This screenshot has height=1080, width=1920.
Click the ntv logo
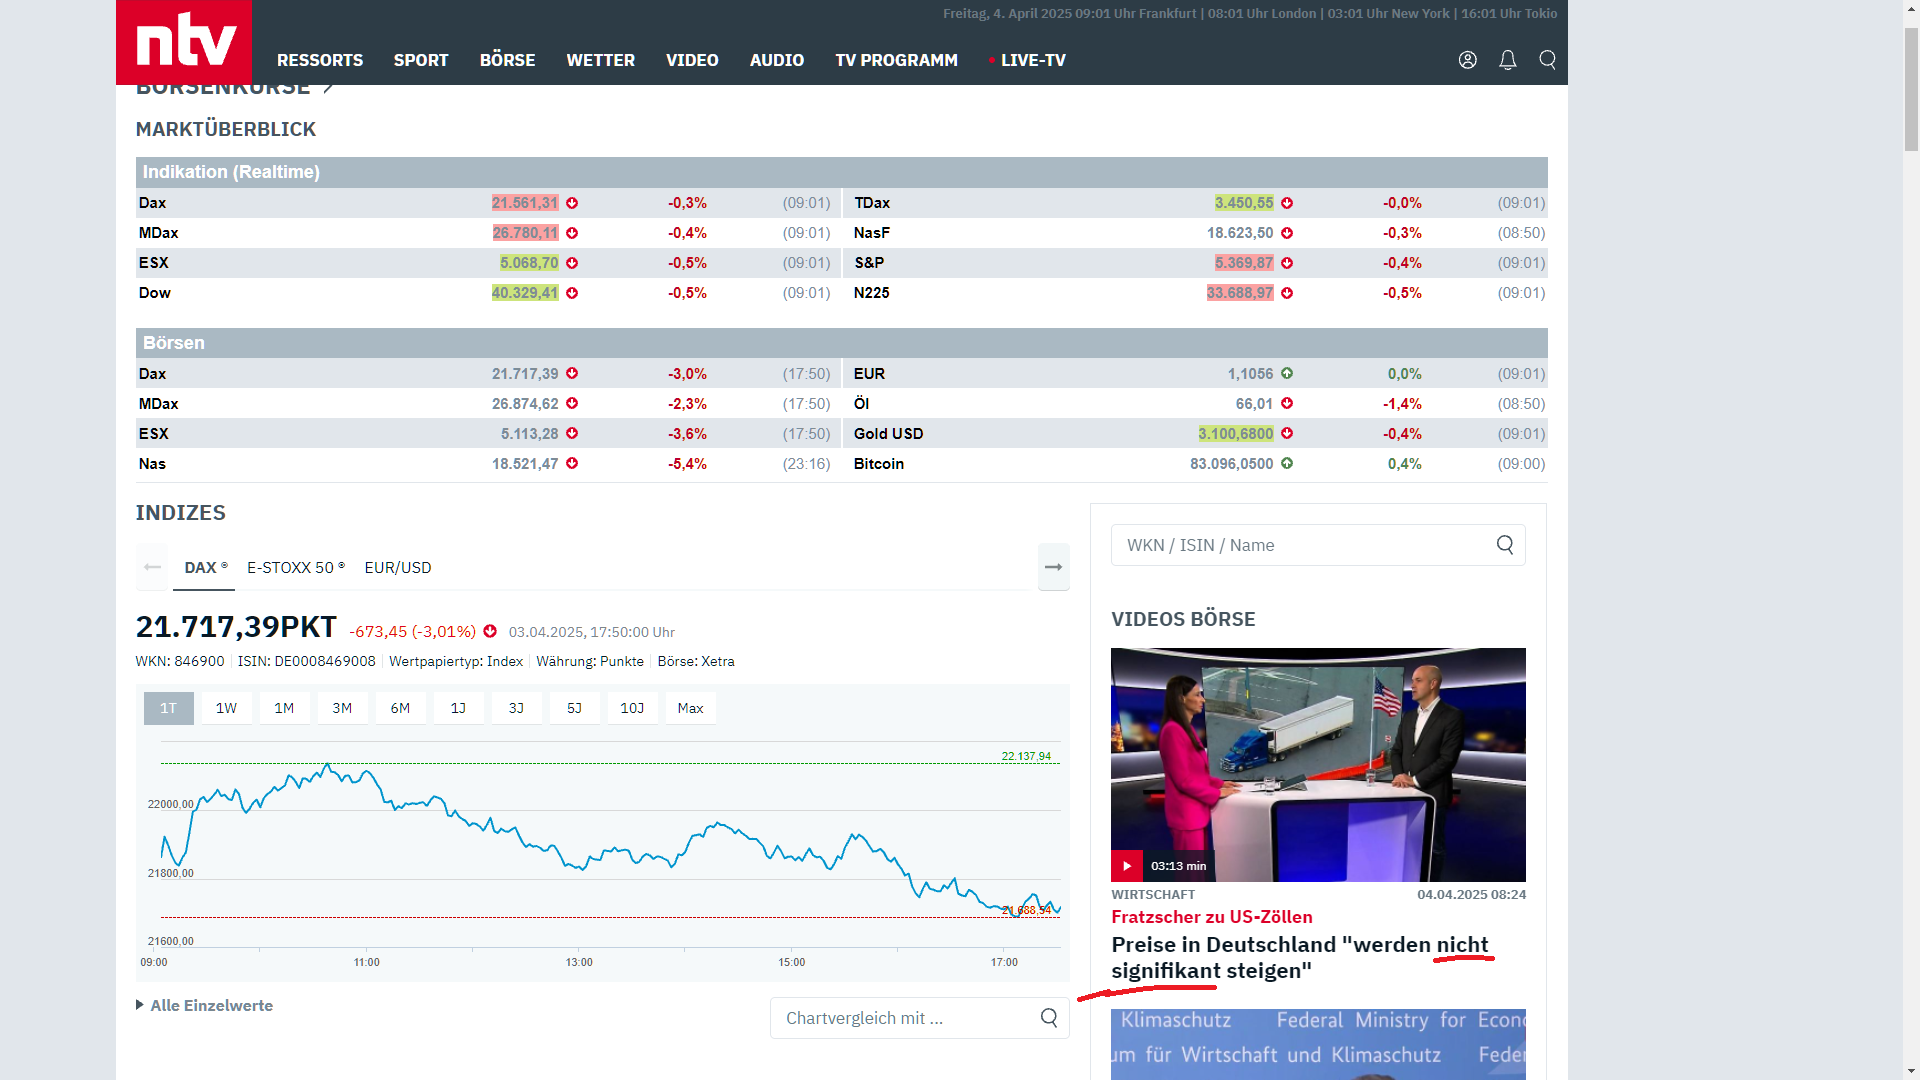coord(184,42)
